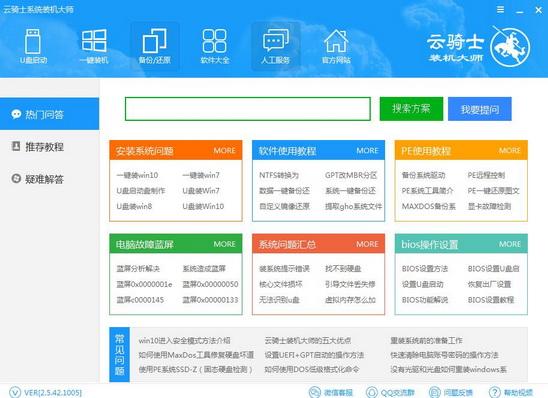Open the 蓝屏0x0000001e article link

(144, 284)
